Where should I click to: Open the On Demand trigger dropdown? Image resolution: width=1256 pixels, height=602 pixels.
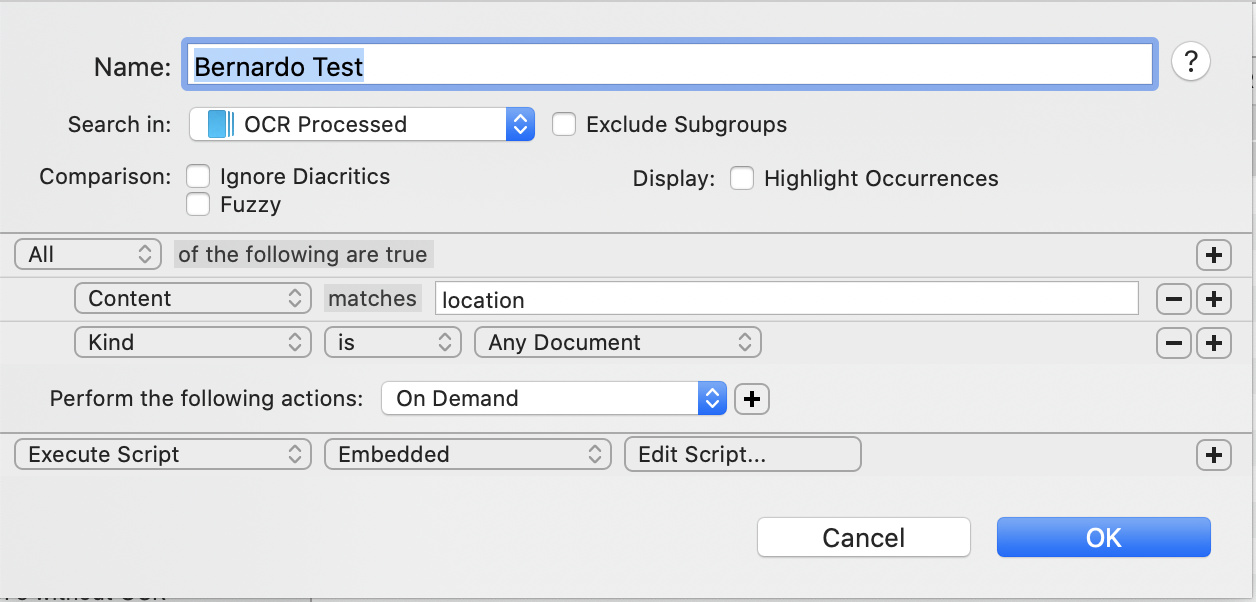552,399
